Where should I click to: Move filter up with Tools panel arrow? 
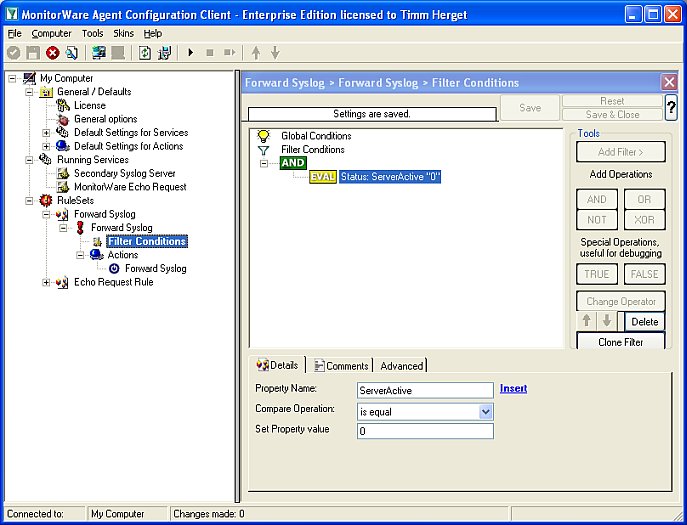587,321
